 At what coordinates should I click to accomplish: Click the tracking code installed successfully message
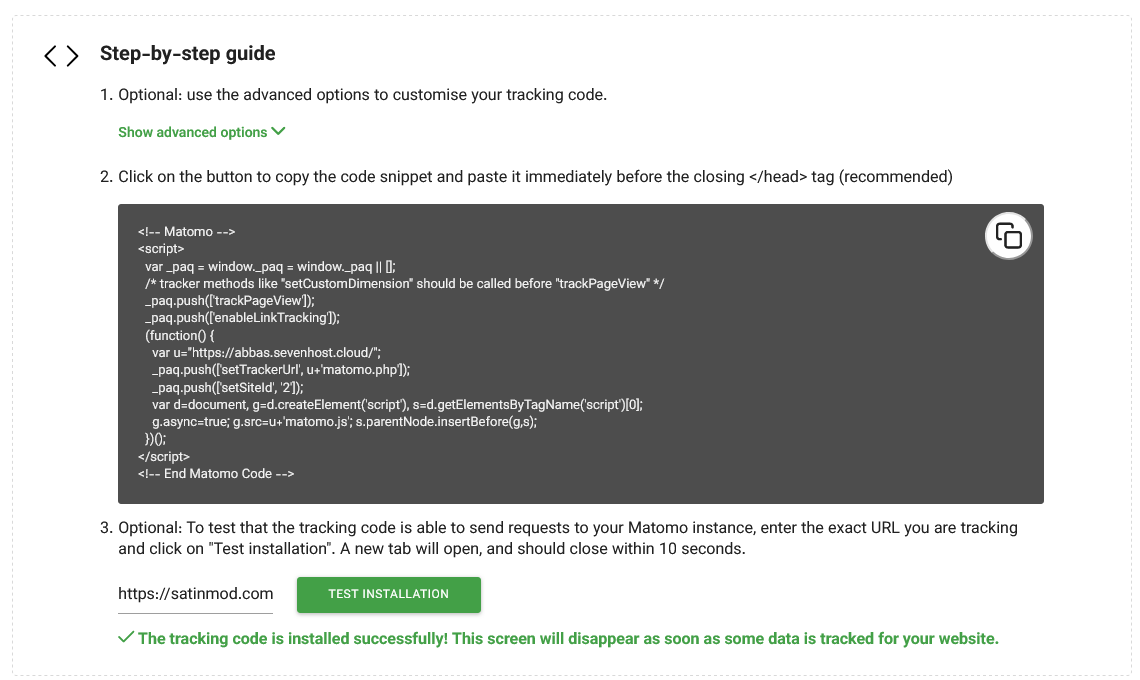pyautogui.click(x=568, y=639)
